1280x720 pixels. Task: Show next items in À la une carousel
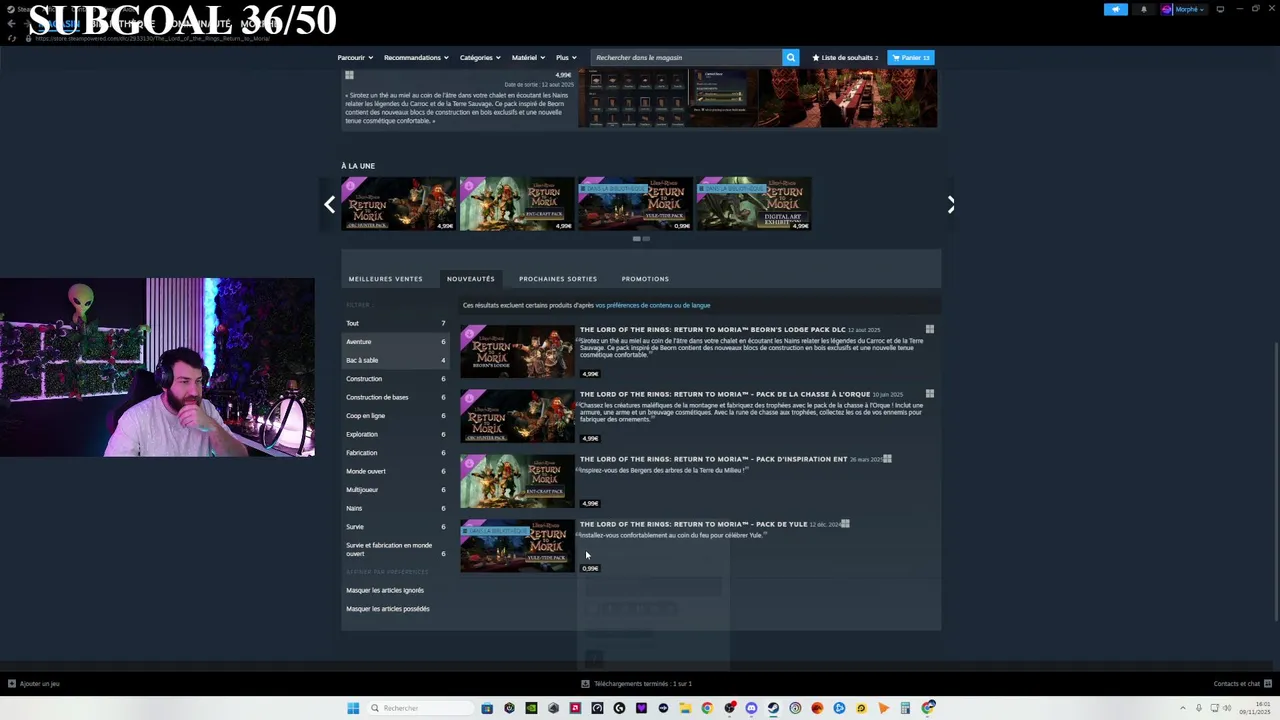[x=950, y=204]
